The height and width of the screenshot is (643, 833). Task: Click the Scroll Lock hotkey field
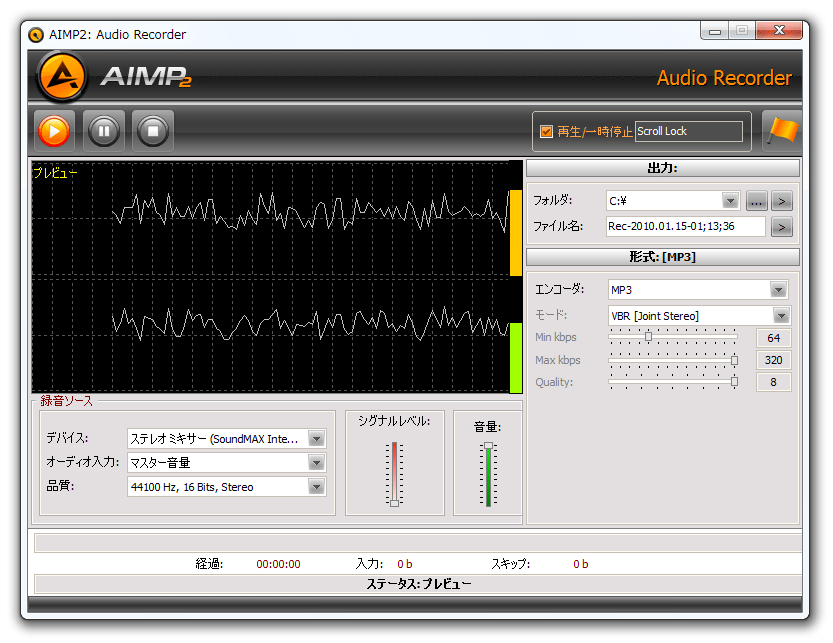click(689, 131)
